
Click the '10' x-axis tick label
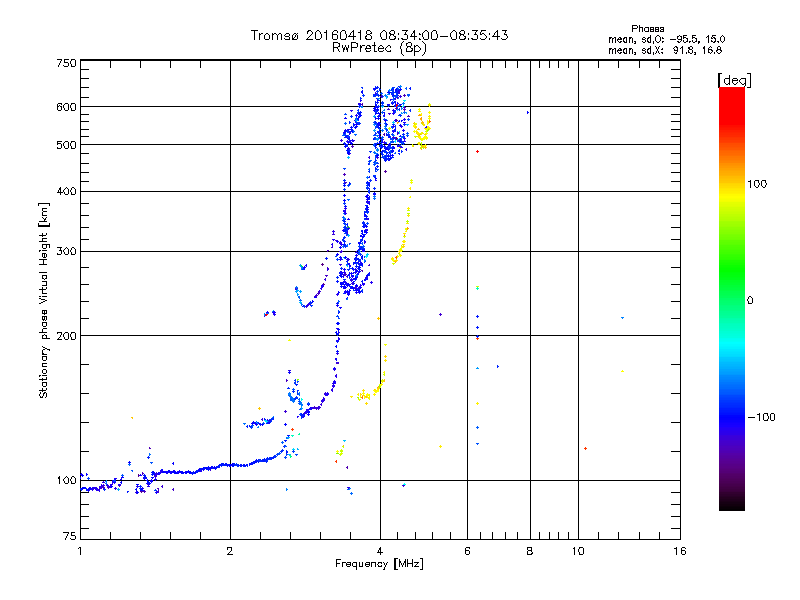pyautogui.click(x=578, y=551)
